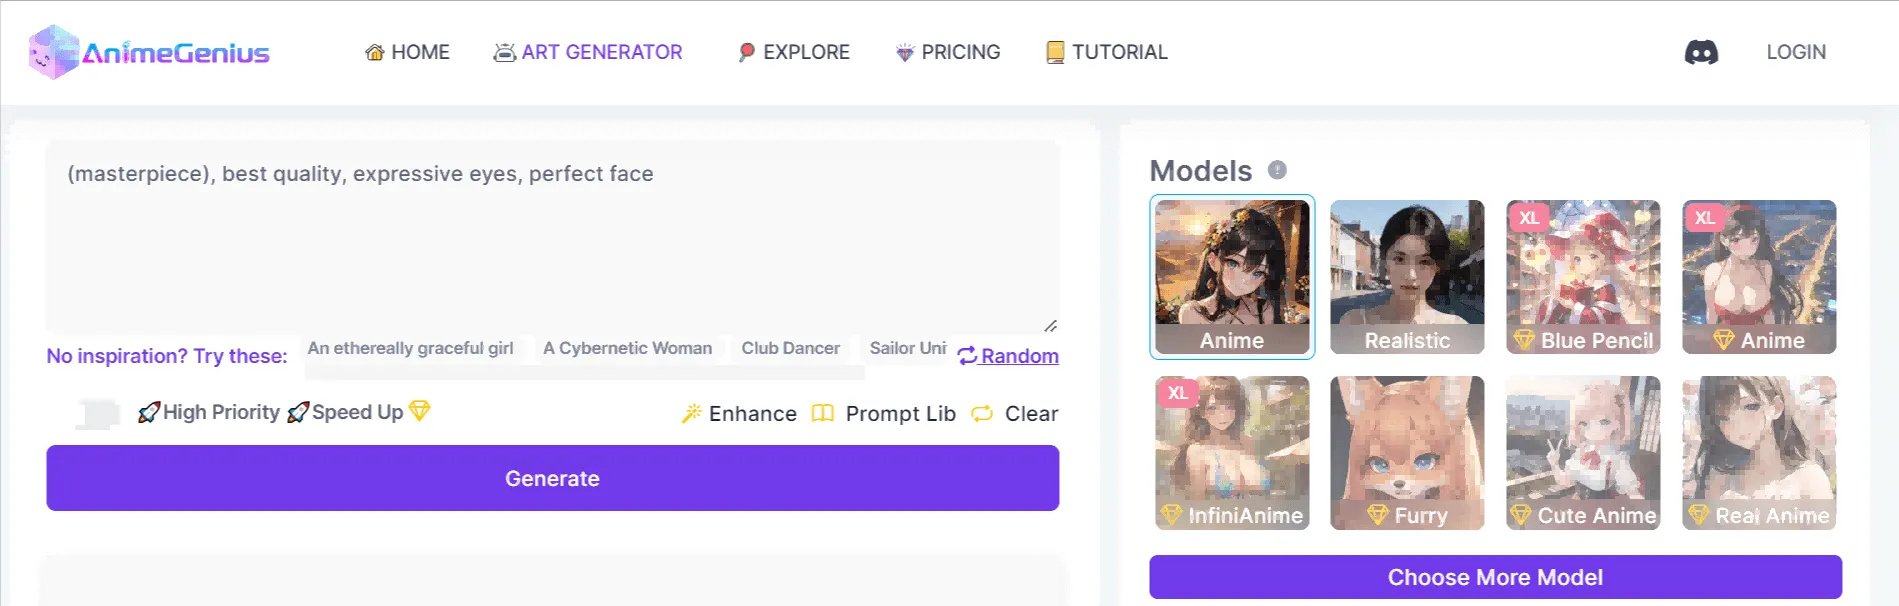The width and height of the screenshot is (1899, 606).
Task: Toggle the Speed Up option
Action: coord(357,411)
